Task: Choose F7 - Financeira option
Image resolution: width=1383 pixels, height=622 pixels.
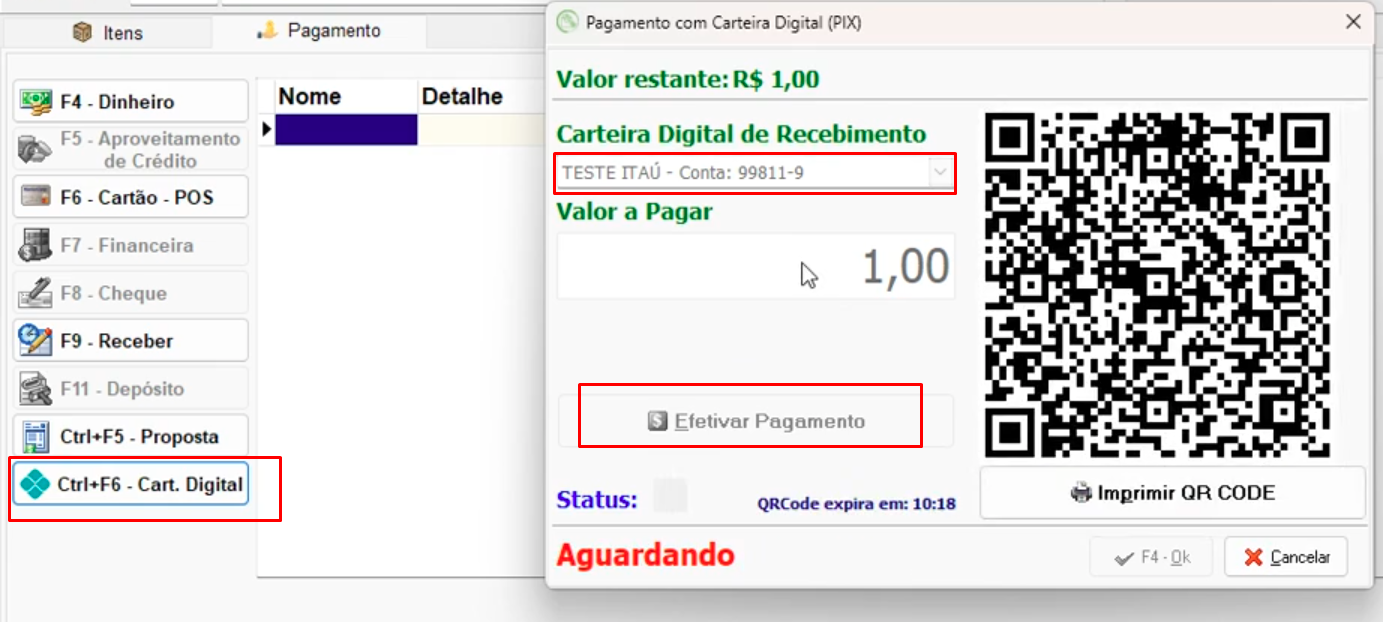Action: click(x=130, y=245)
